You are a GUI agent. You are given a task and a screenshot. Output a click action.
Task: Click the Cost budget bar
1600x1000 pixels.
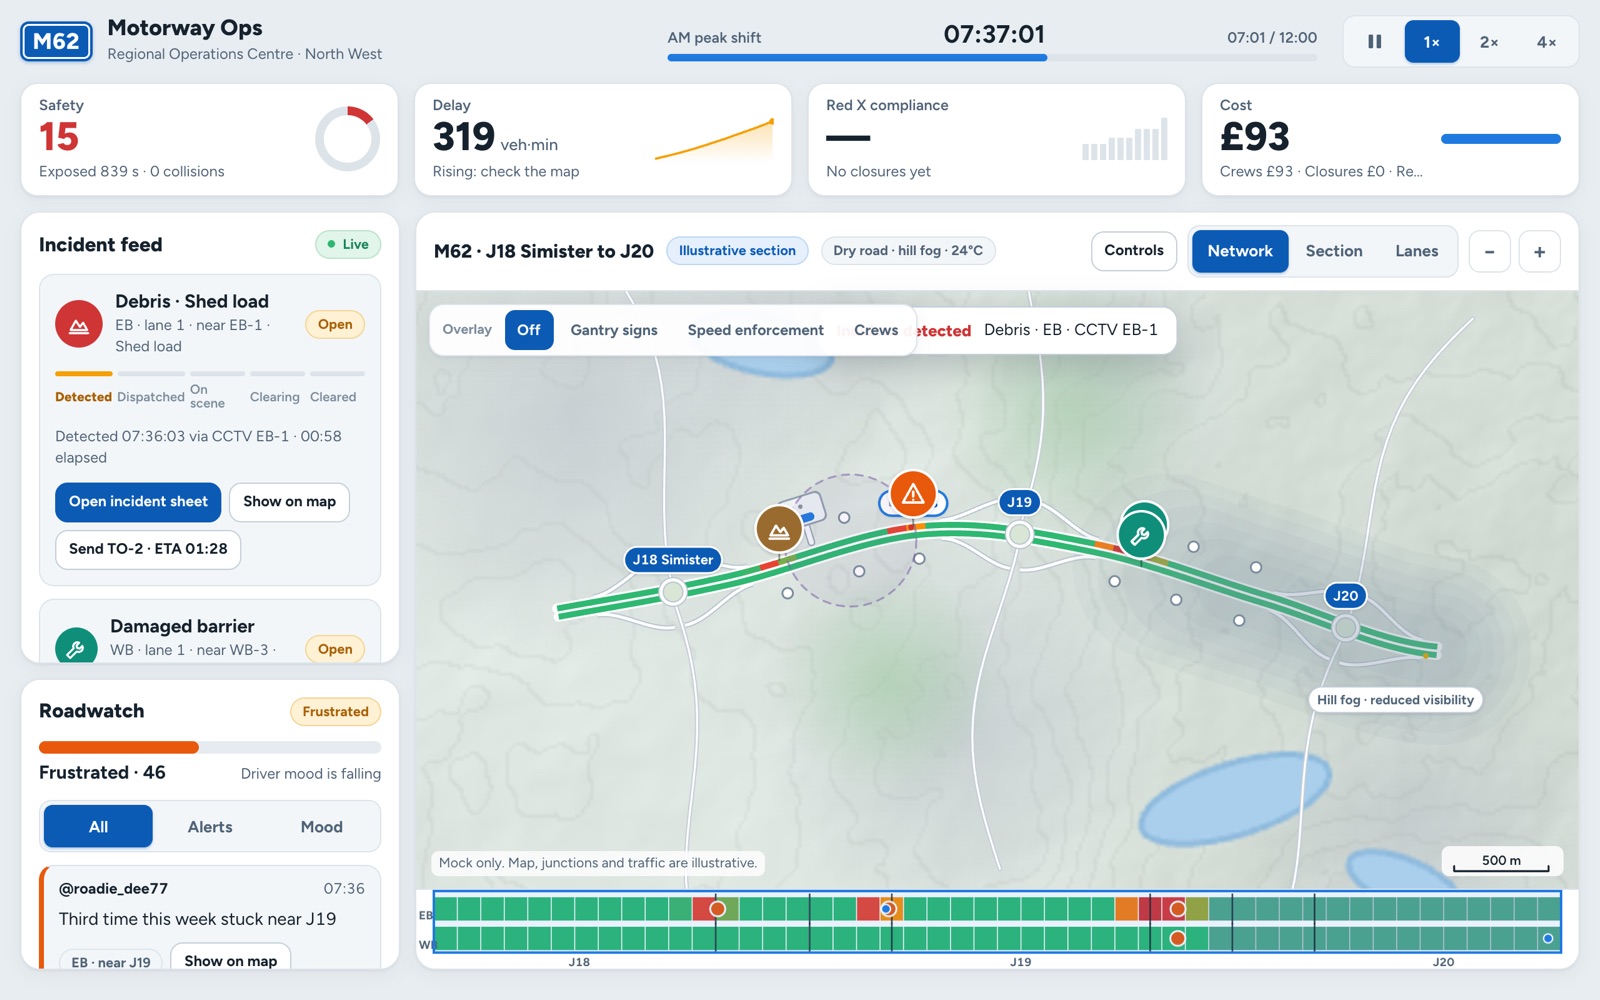click(1500, 139)
